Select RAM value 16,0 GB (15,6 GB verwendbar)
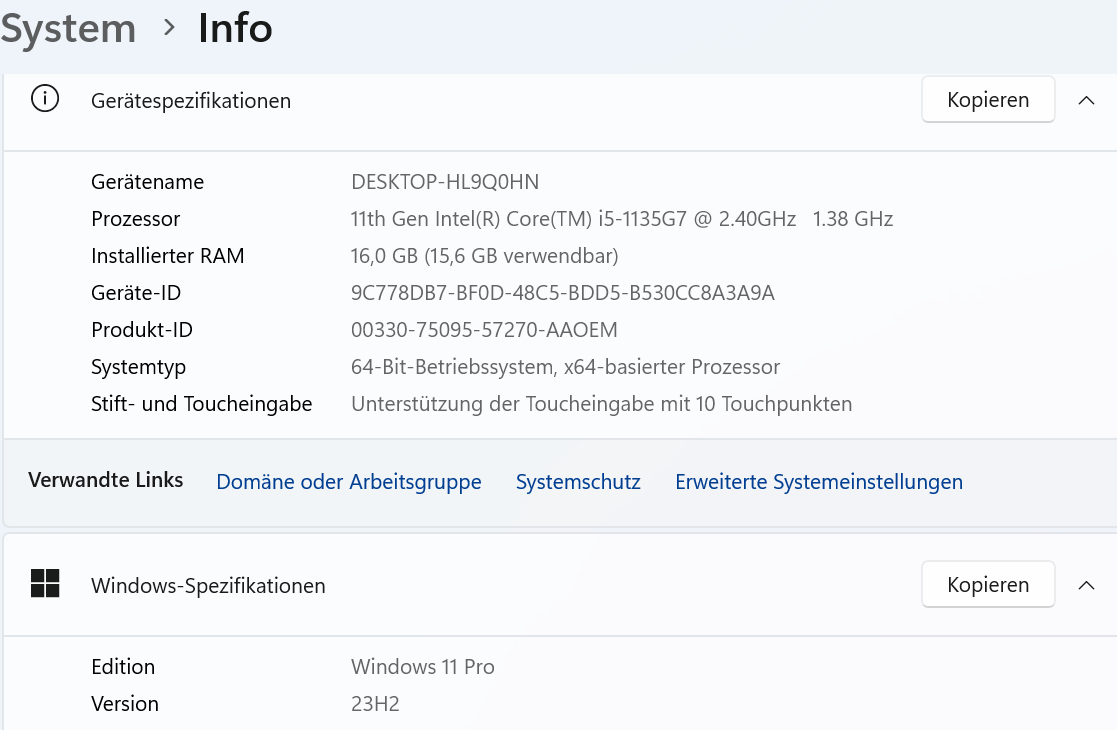Image resolution: width=1117 pixels, height=730 pixels. click(484, 256)
